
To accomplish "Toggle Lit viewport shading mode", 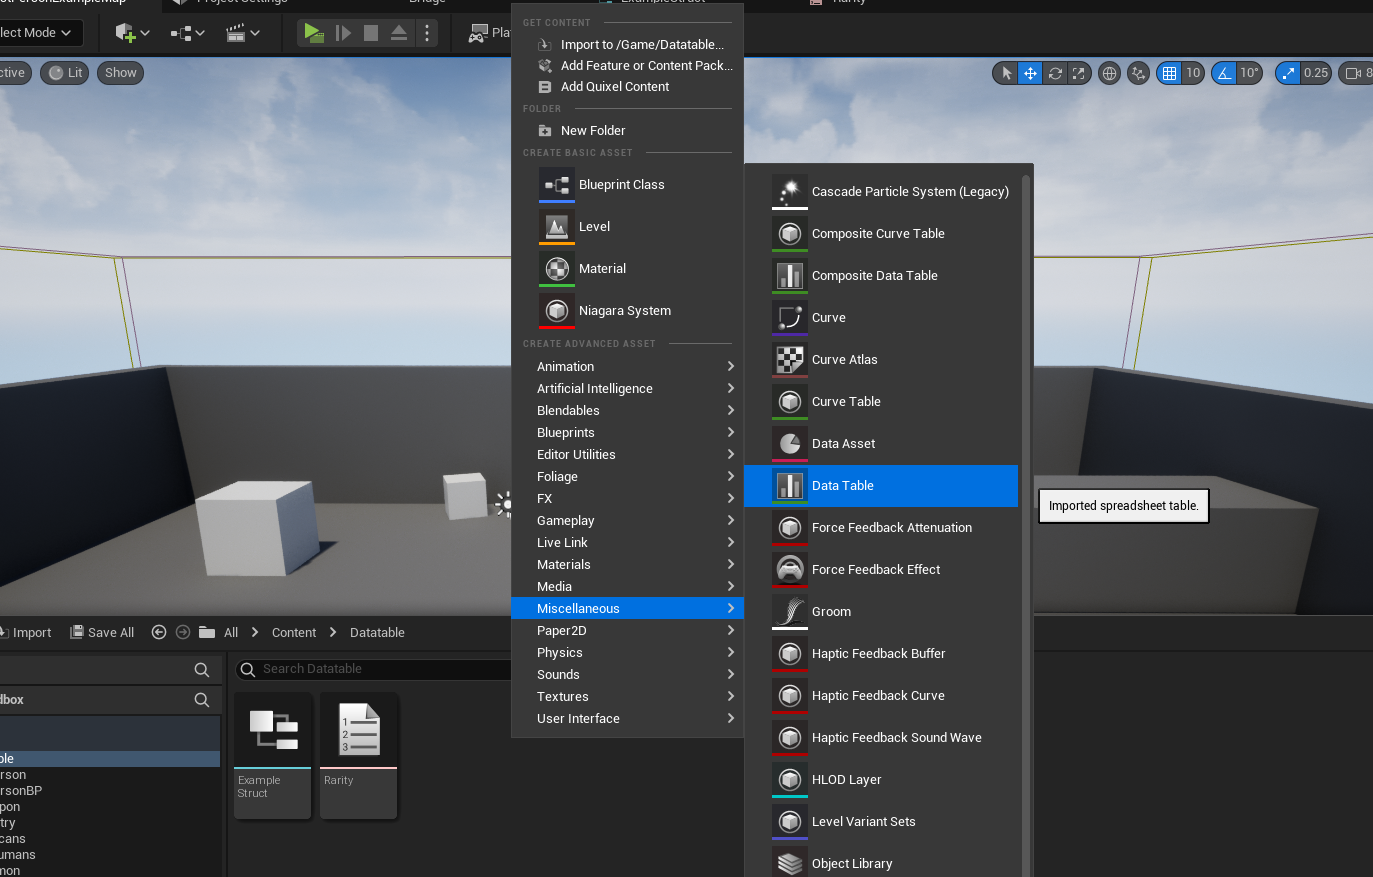I will click(x=64, y=72).
